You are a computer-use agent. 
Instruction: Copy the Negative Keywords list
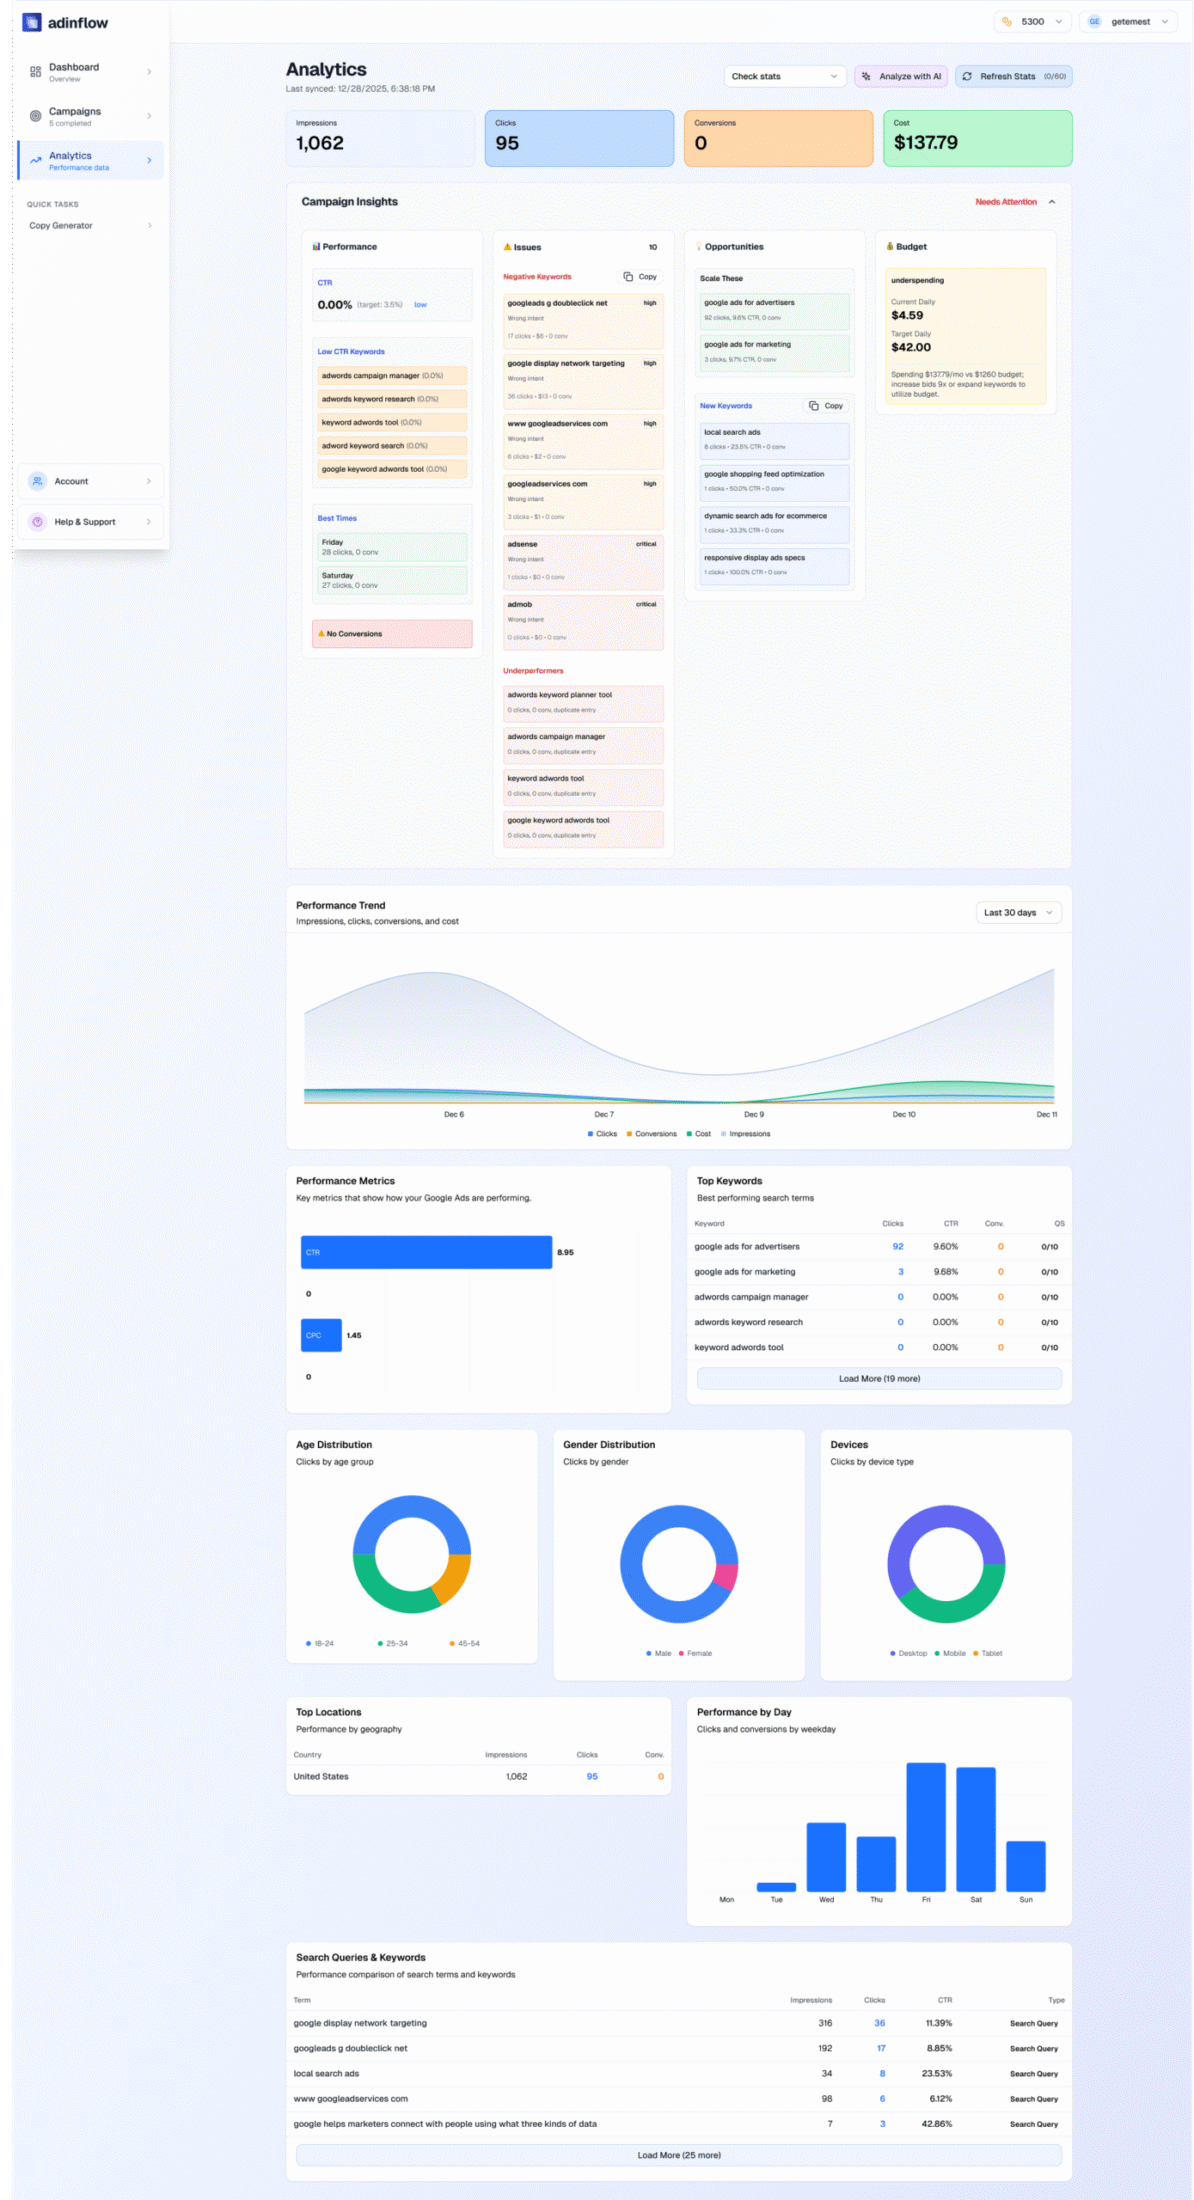click(x=640, y=277)
